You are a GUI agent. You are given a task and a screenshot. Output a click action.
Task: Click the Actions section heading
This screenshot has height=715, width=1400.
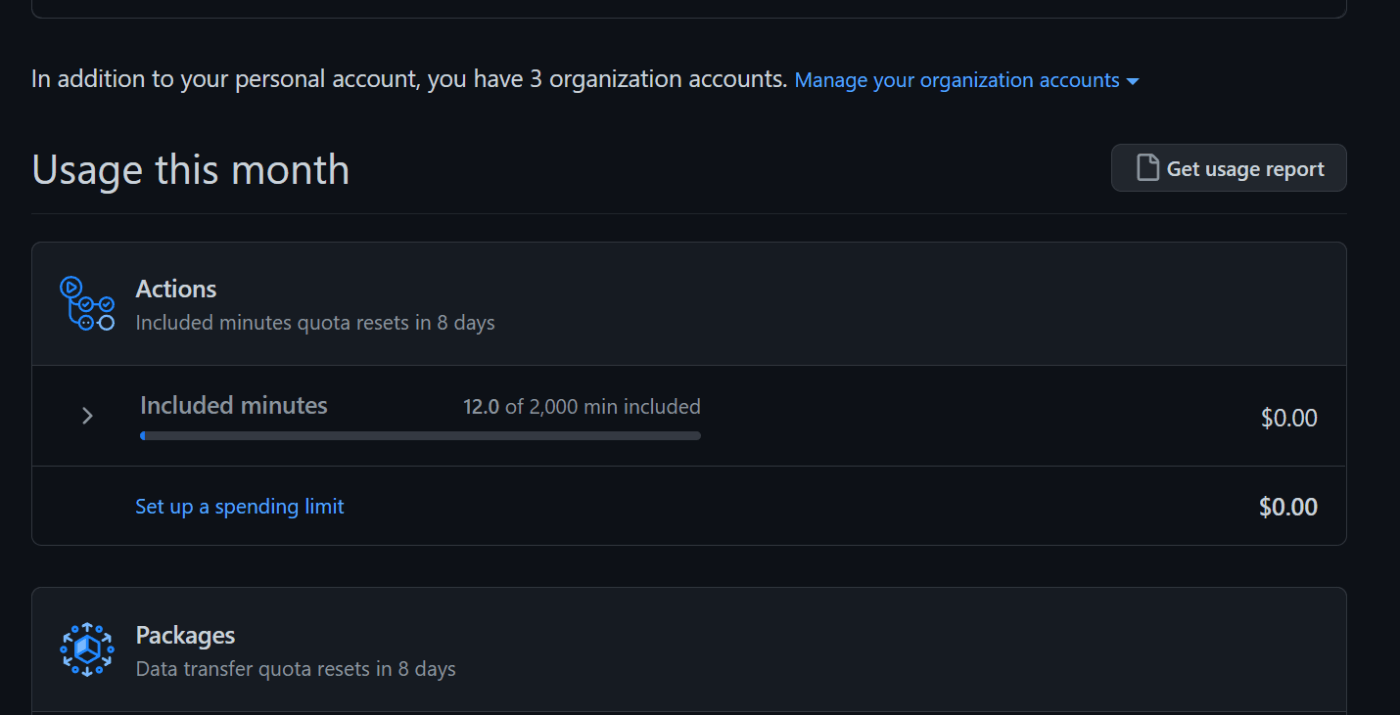pos(176,289)
